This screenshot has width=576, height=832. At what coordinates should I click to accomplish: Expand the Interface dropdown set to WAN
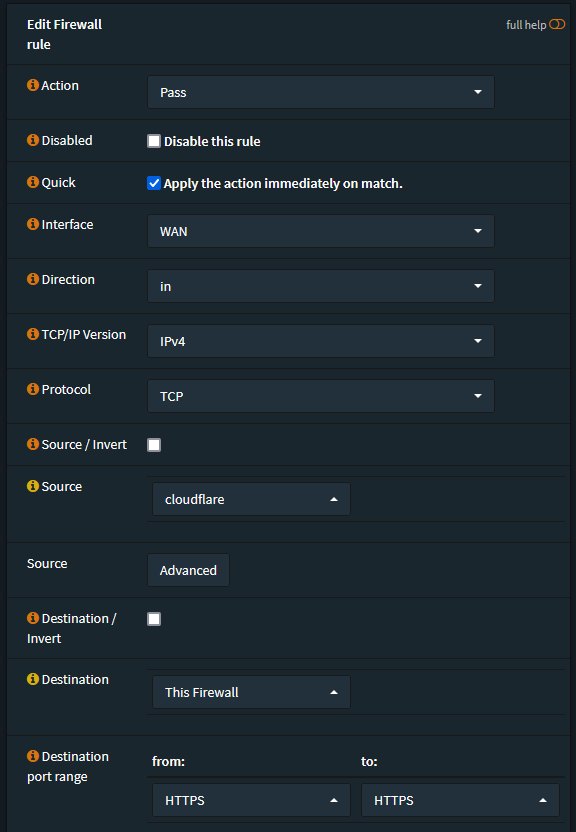click(321, 231)
